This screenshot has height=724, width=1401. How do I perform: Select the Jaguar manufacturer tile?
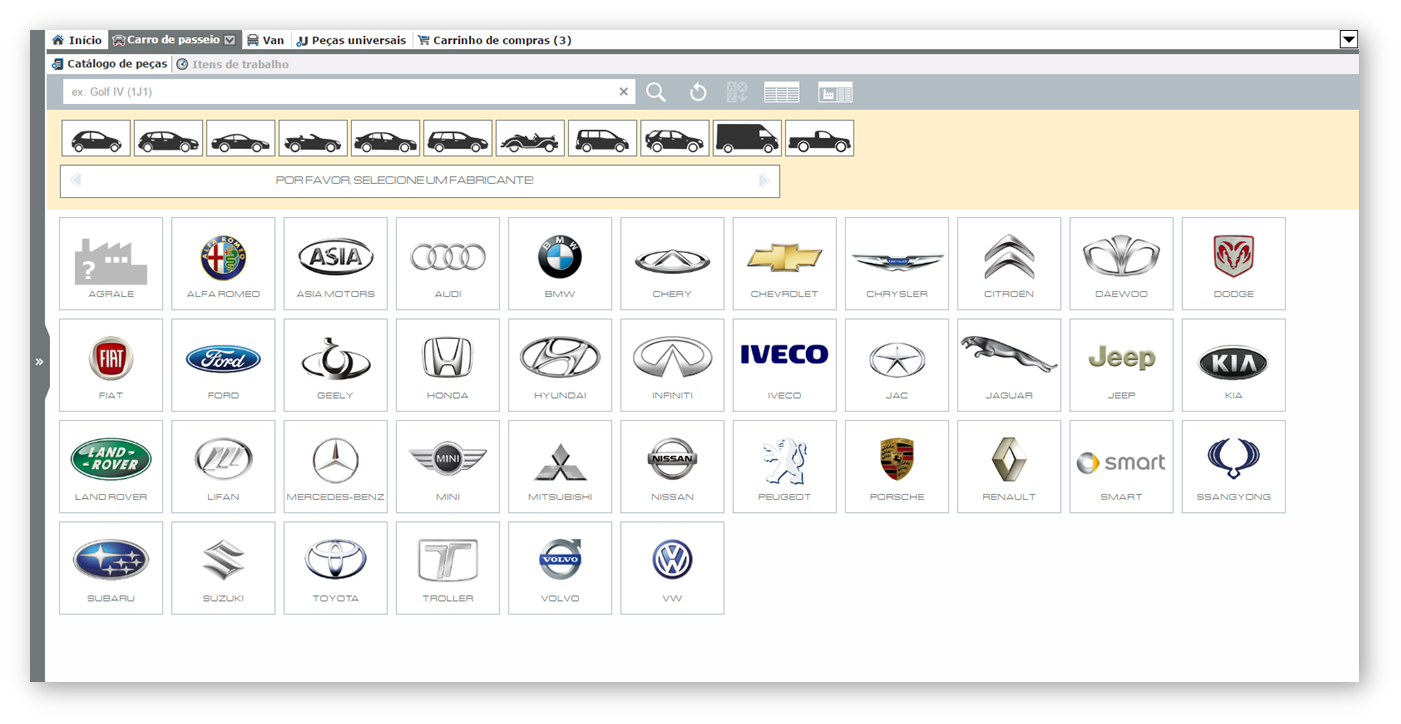[1009, 365]
